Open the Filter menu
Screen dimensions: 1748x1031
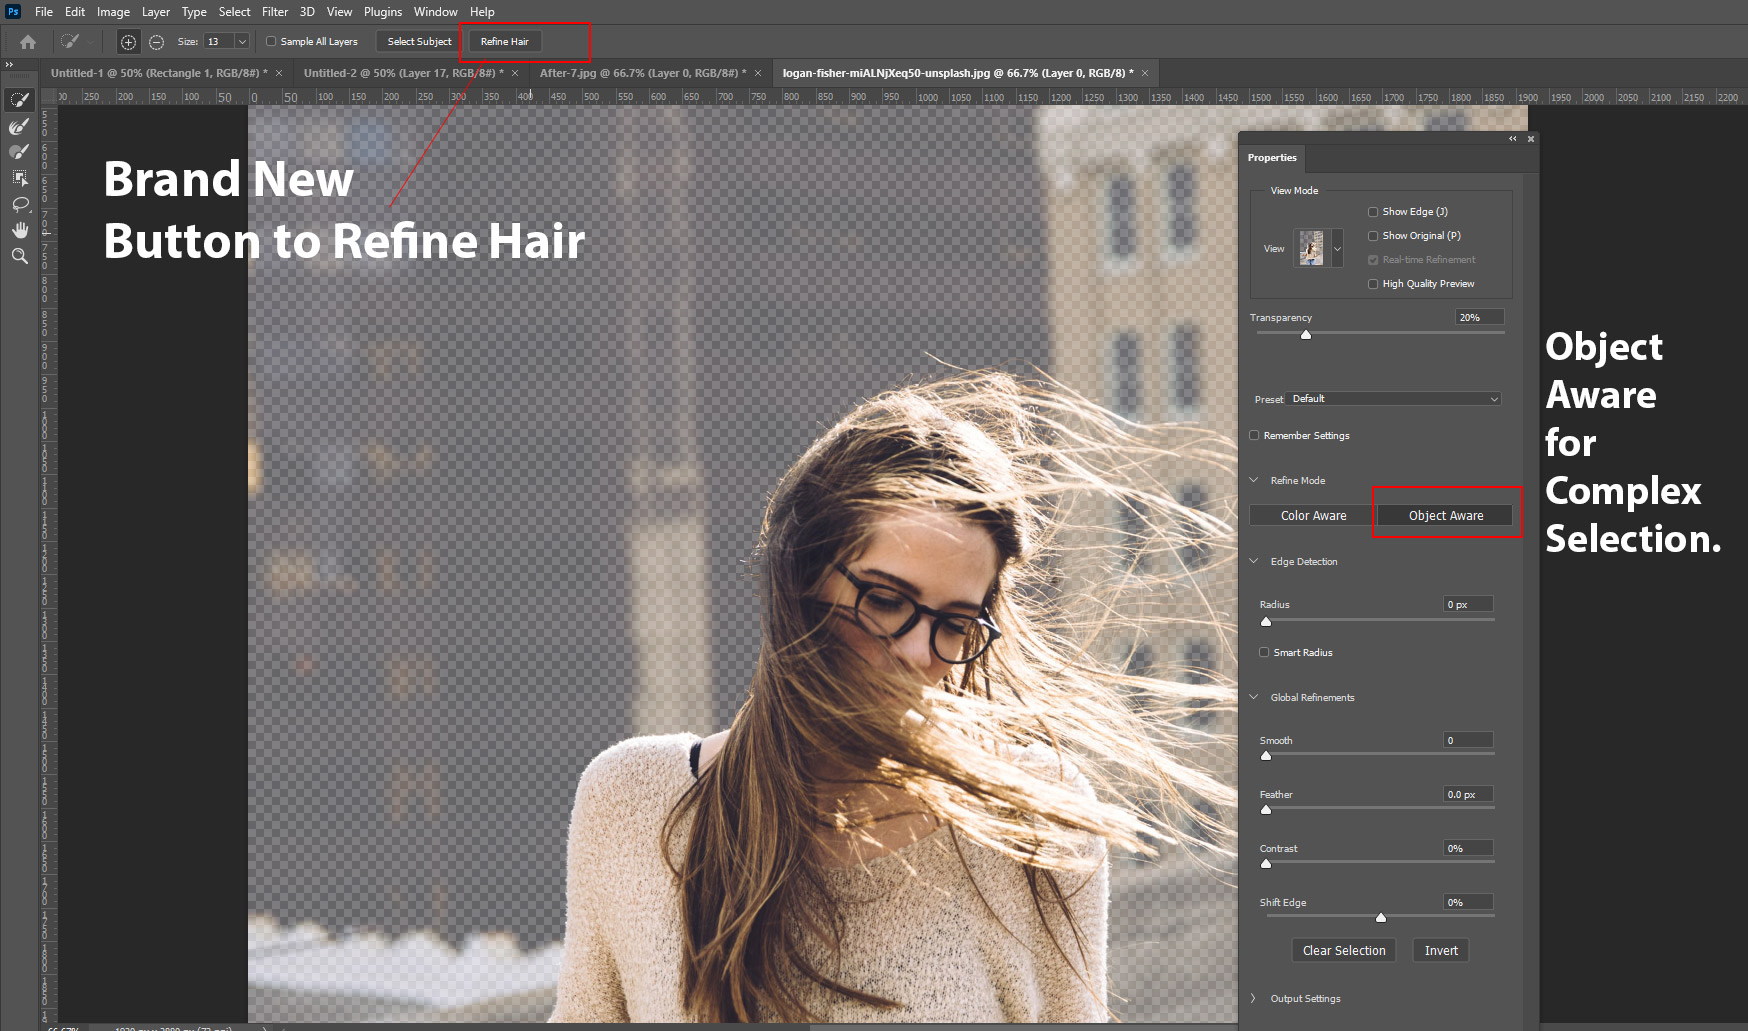(x=275, y=12)
